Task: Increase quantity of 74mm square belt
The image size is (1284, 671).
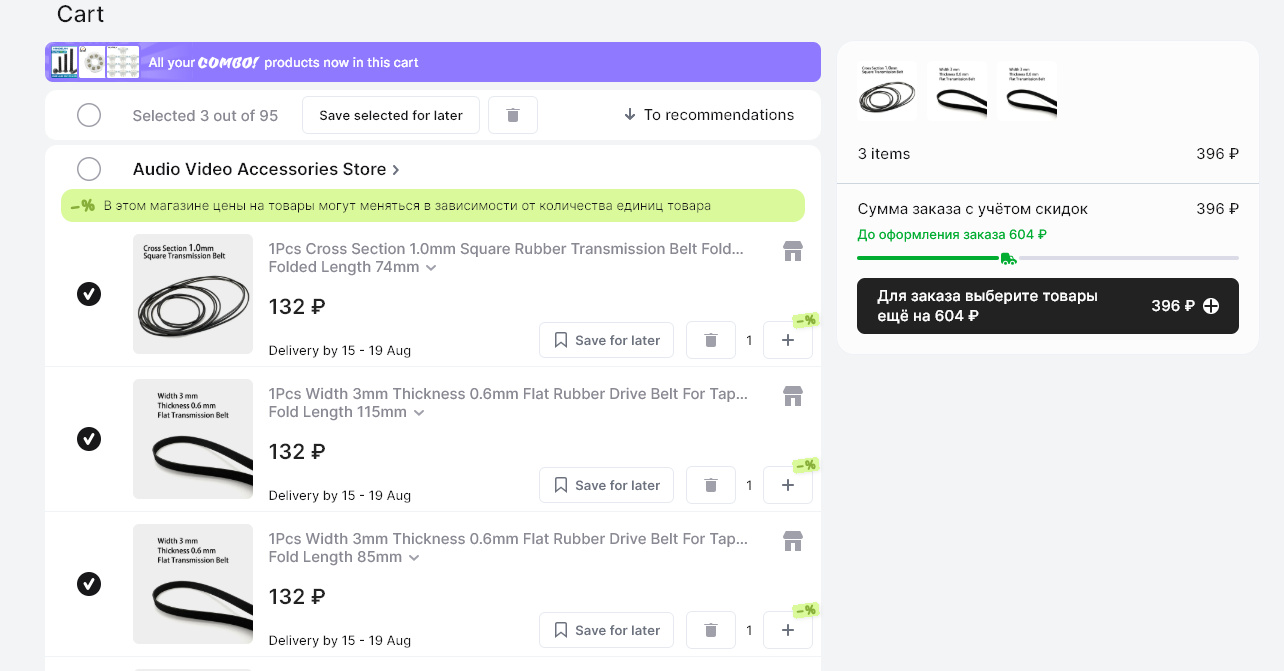Action: (787, 340)
